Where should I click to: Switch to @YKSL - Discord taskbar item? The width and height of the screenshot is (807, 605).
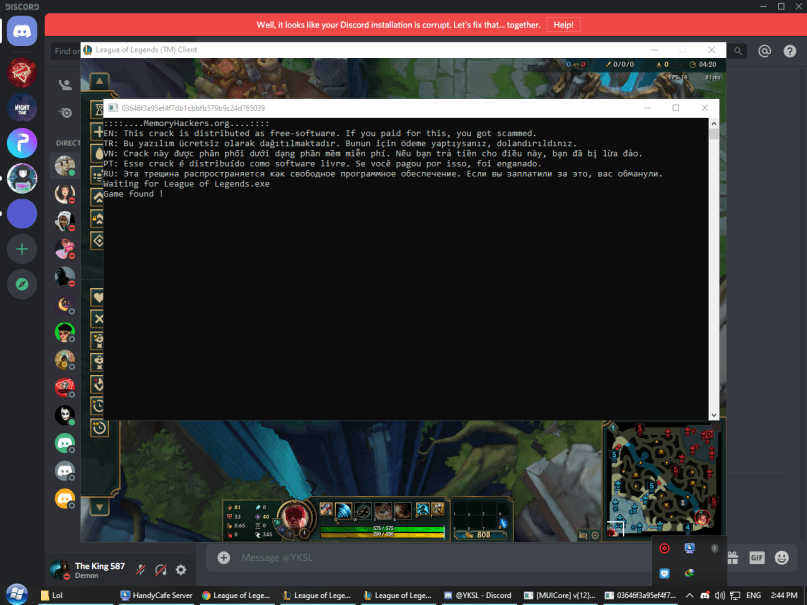point(479,595)
